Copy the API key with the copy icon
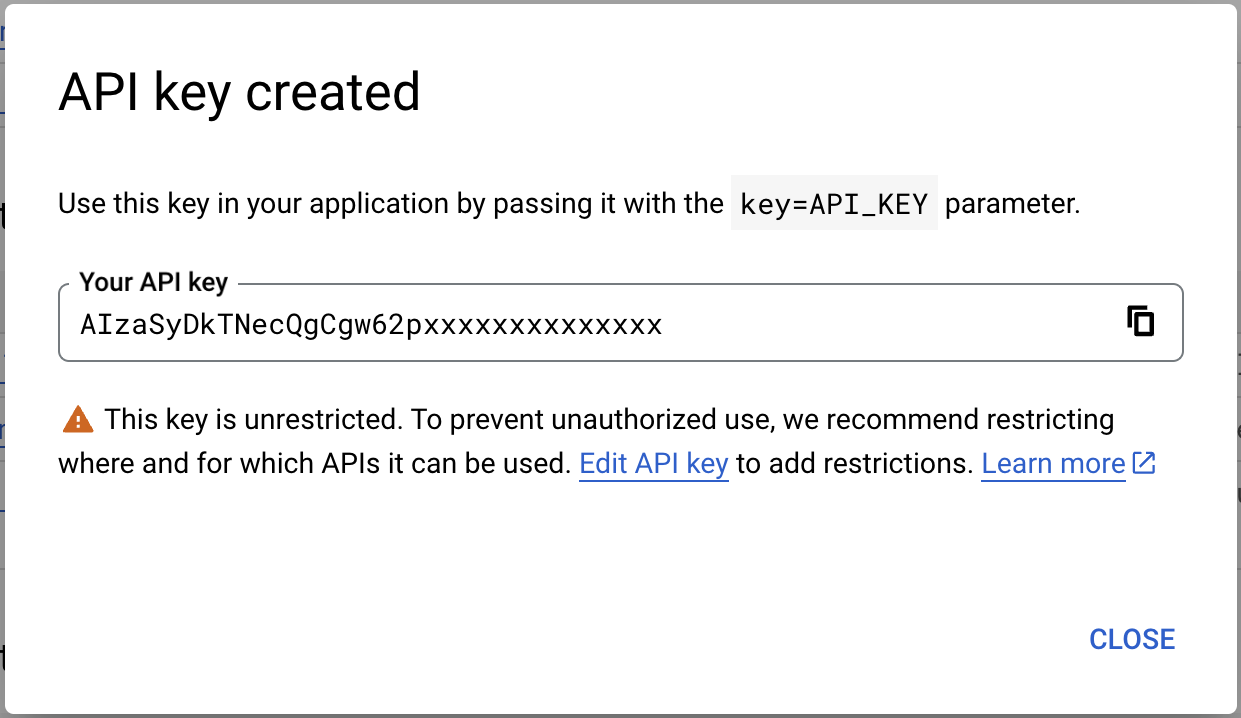 point(1140,322)
